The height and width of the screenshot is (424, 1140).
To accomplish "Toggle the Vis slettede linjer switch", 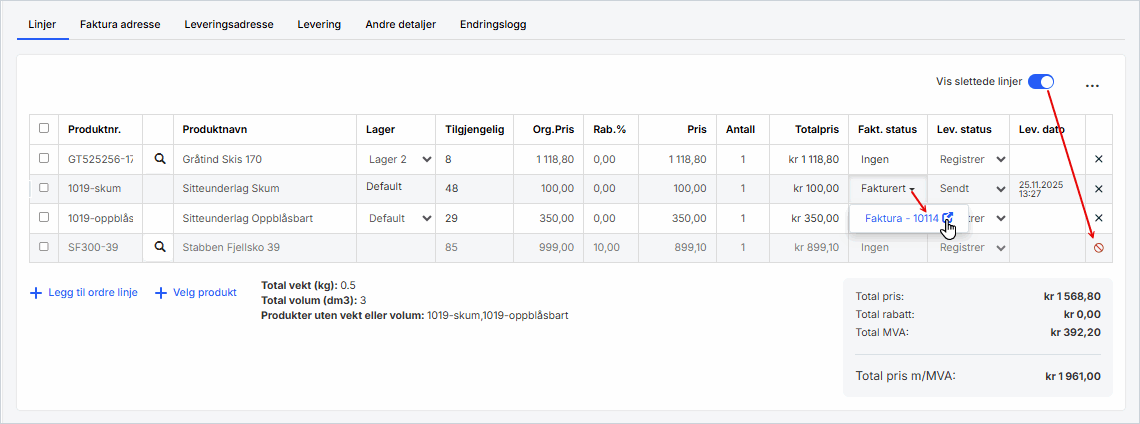I will coord(1041,82).
